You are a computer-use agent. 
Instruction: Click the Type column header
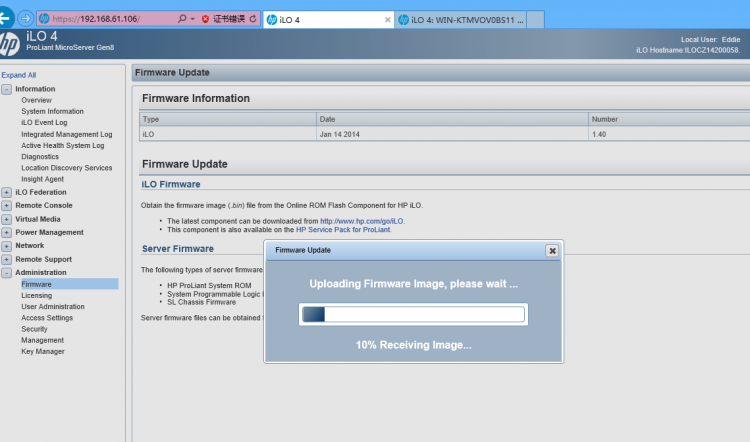[x=228, y=119]
